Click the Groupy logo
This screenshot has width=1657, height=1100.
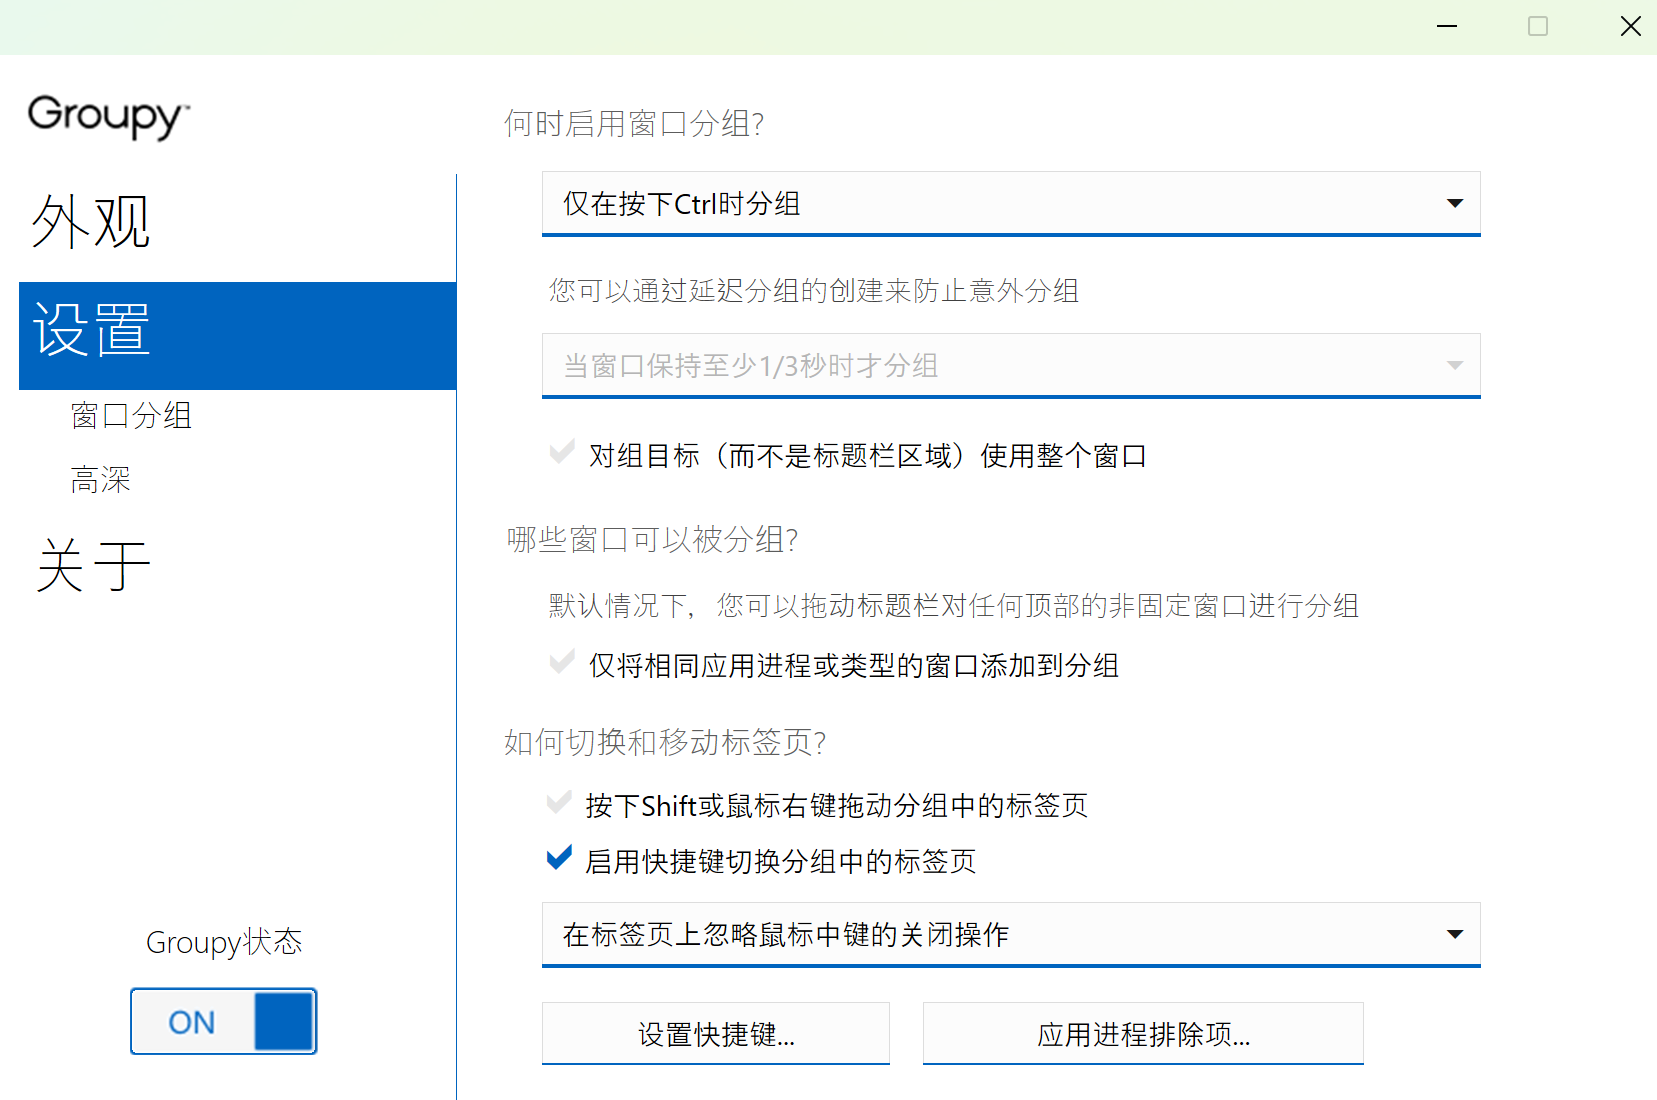108,117
